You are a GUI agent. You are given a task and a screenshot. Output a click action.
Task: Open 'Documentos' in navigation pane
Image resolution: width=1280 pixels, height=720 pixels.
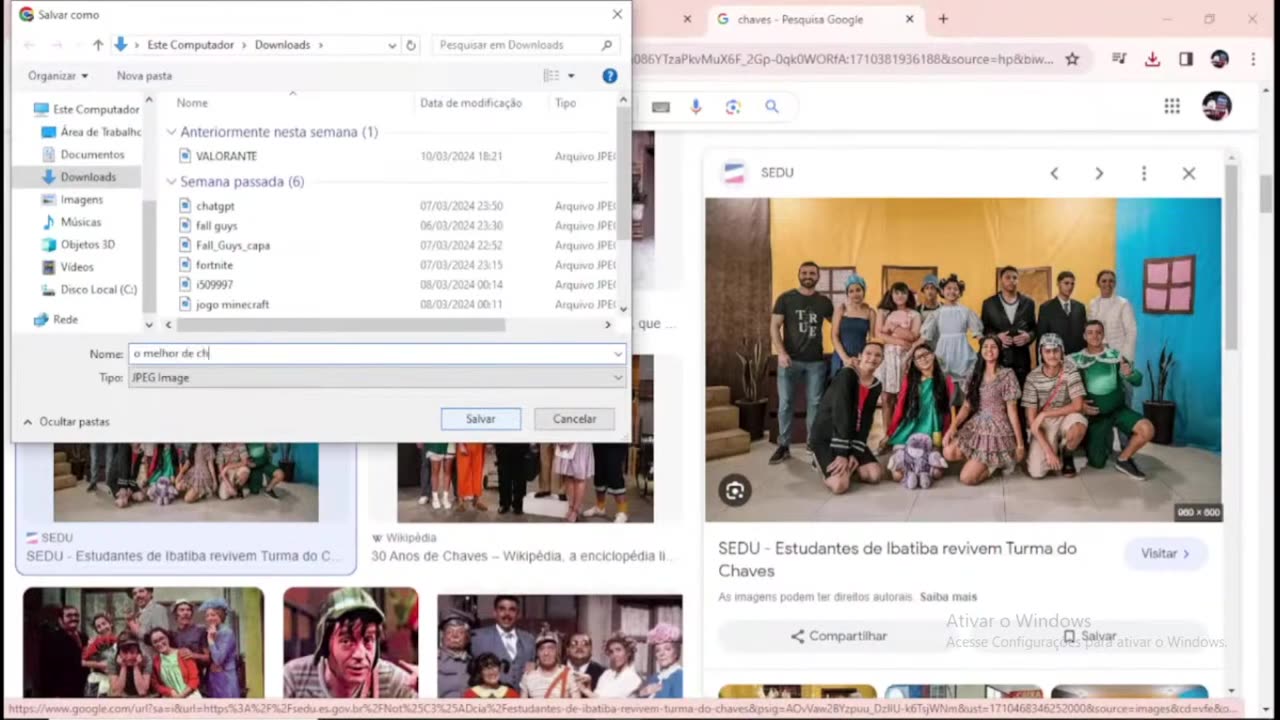point(92,155)
